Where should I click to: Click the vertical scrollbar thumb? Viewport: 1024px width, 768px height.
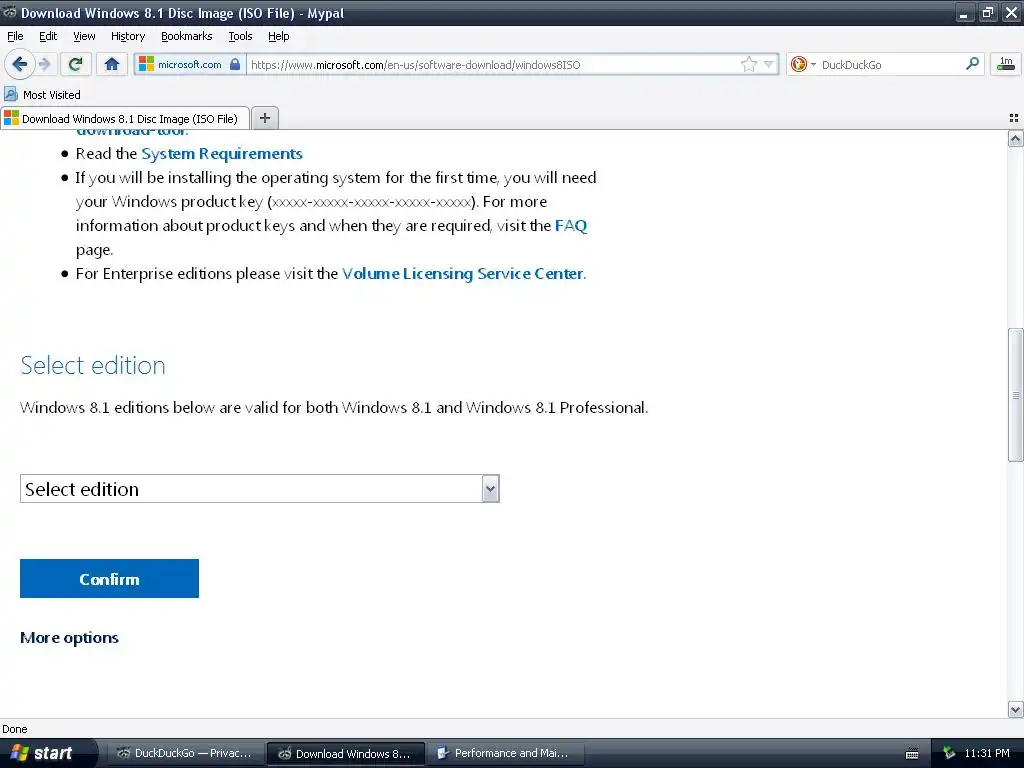[x=1015, y=395]
